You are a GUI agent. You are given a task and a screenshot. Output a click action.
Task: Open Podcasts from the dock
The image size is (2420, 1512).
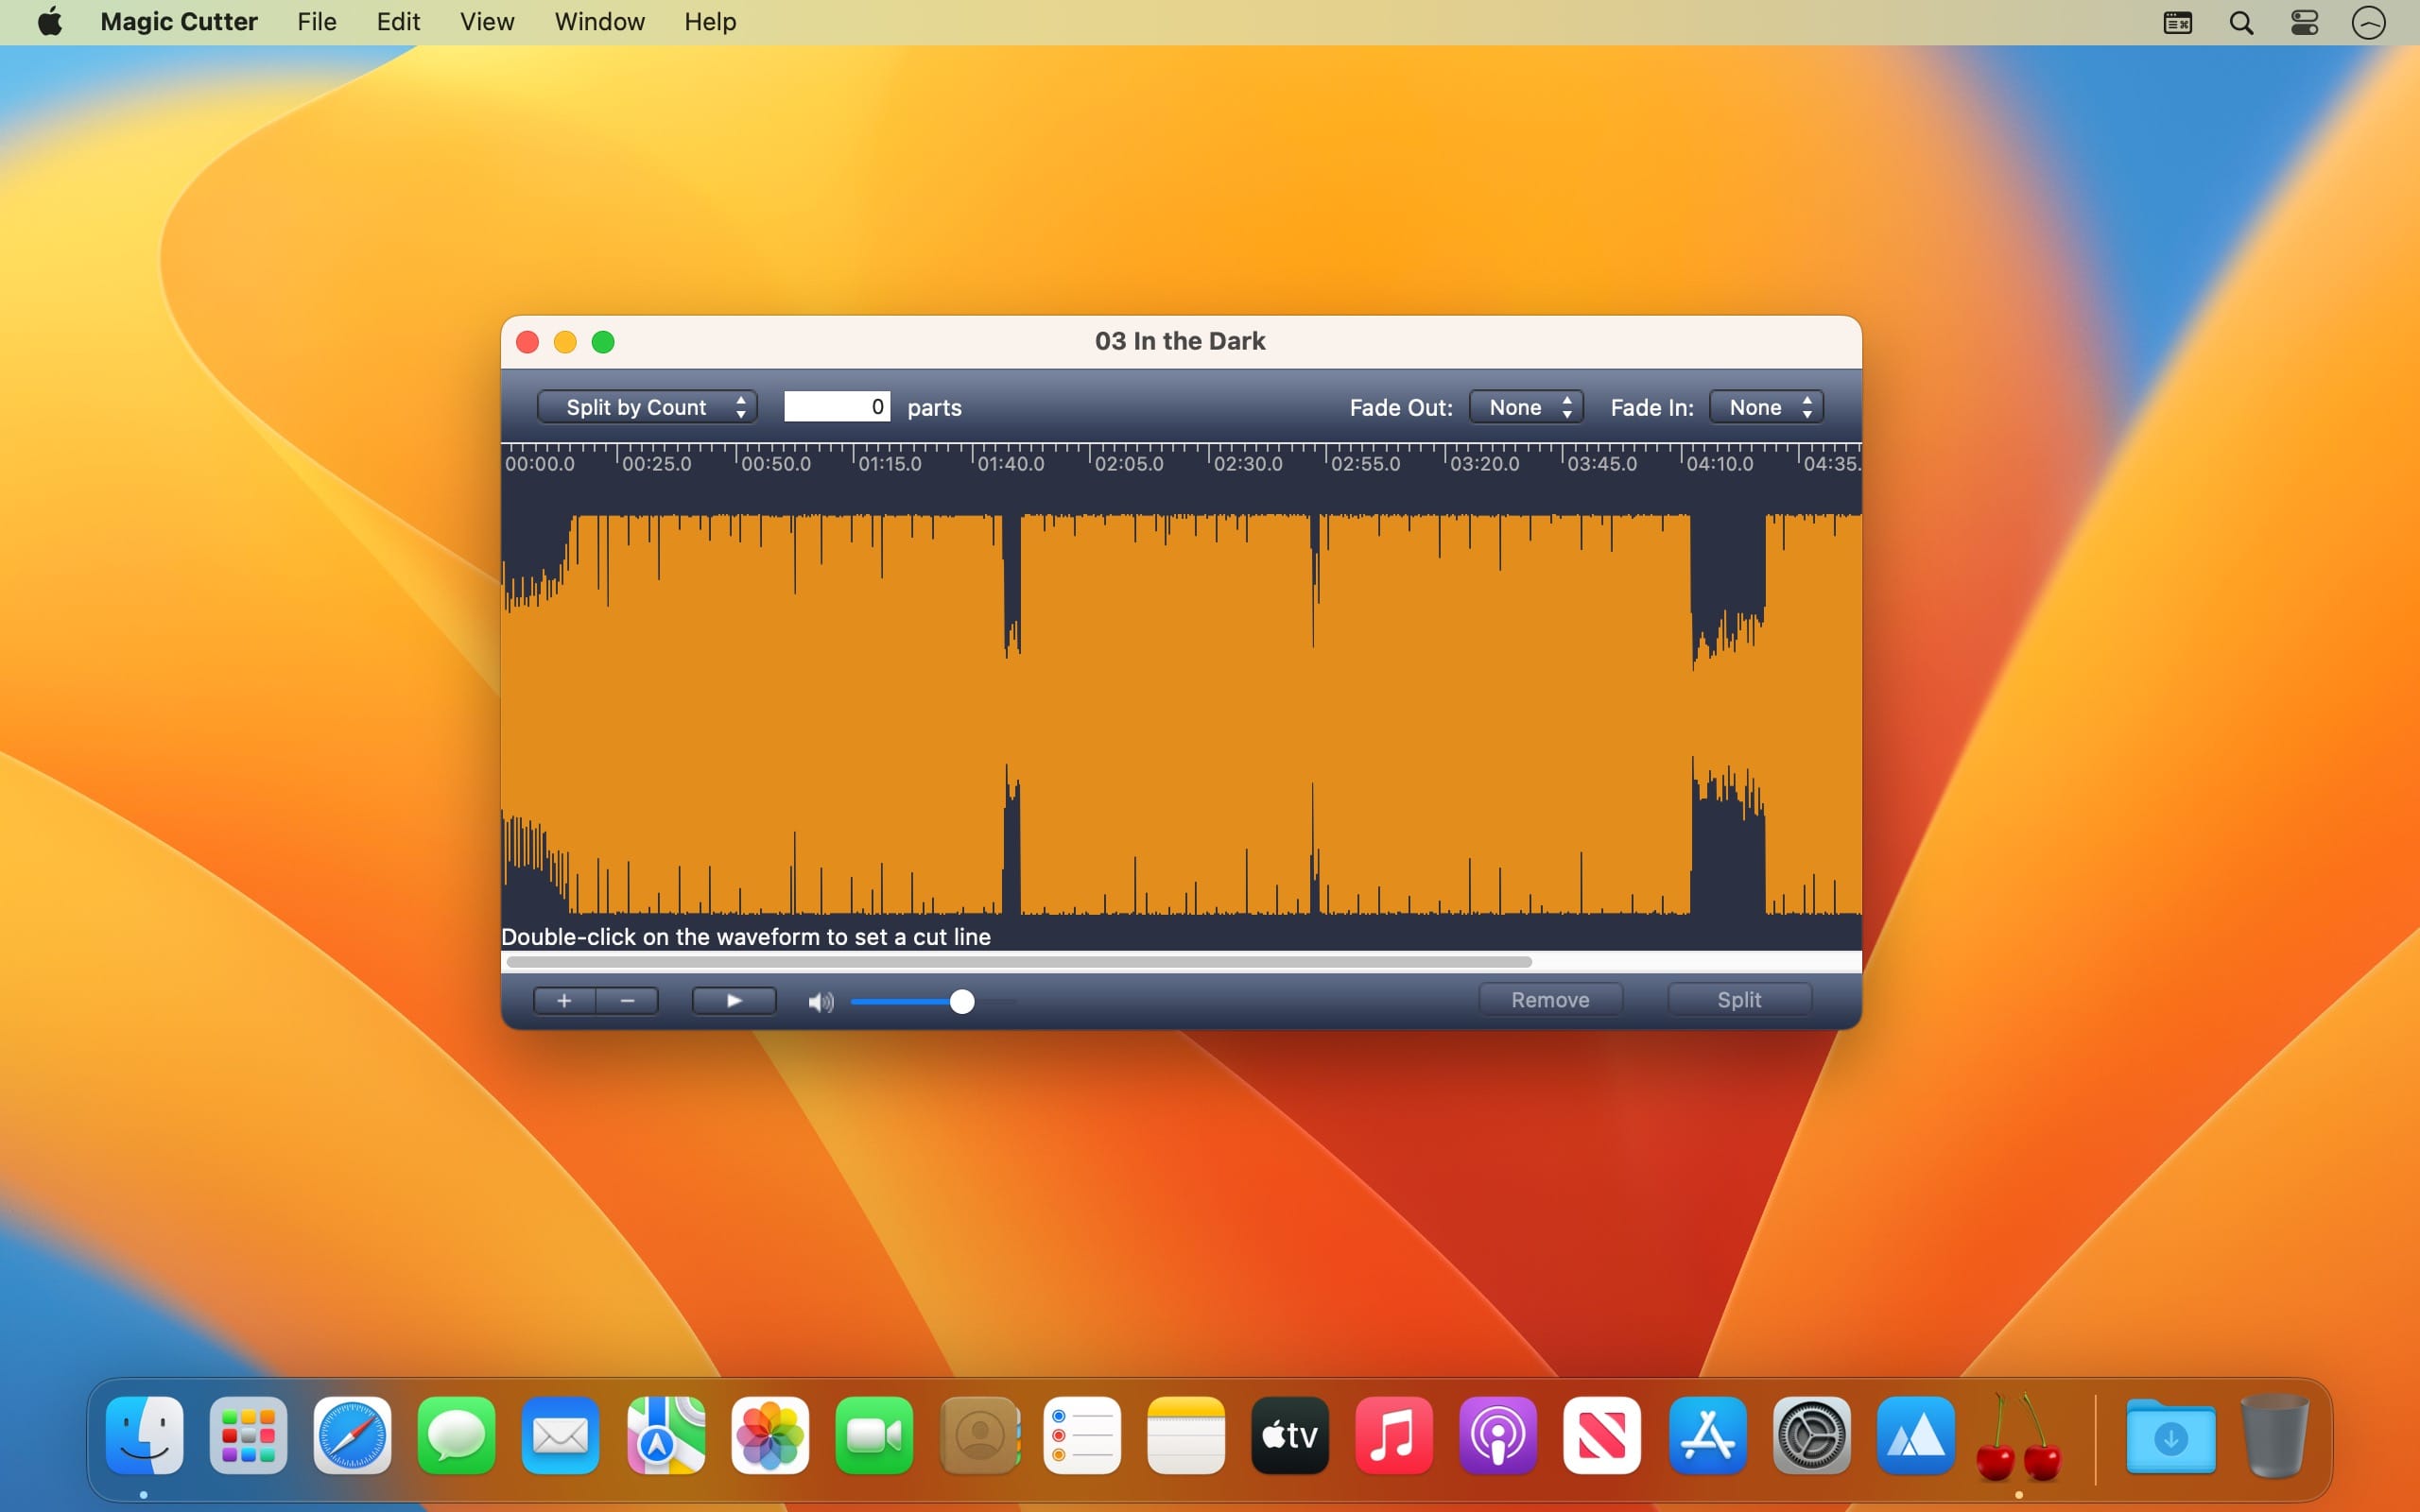pos(1497,1437)
